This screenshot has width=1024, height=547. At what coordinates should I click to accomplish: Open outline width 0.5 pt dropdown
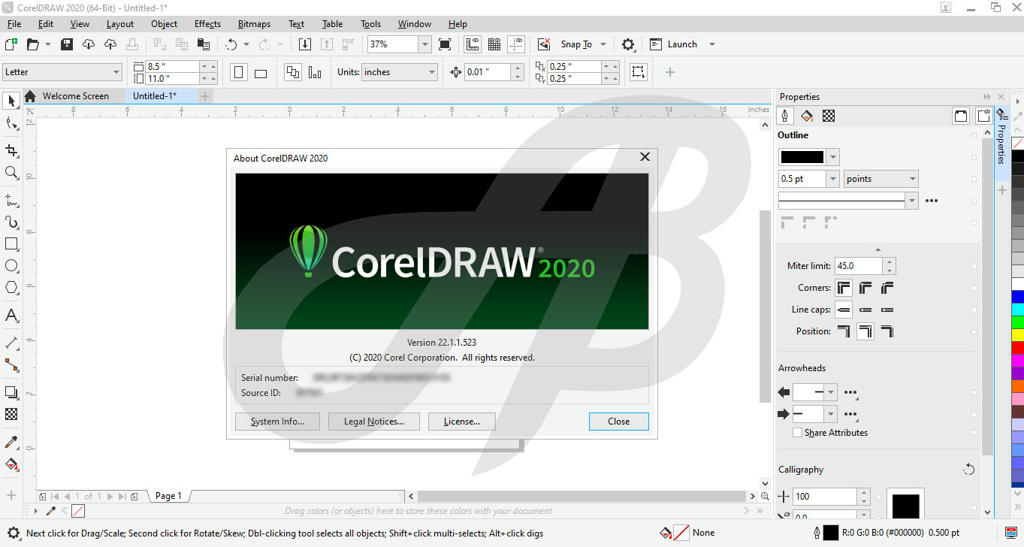[833, 179]
